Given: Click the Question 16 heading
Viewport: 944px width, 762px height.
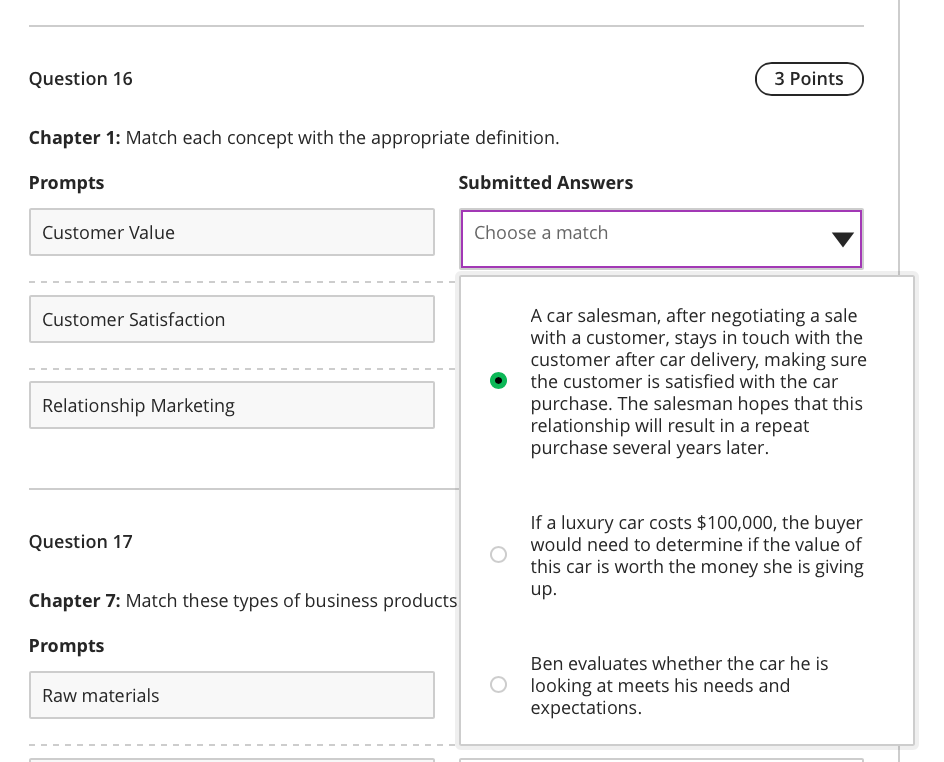Looking at the screenshot, I should coord(81,79).
